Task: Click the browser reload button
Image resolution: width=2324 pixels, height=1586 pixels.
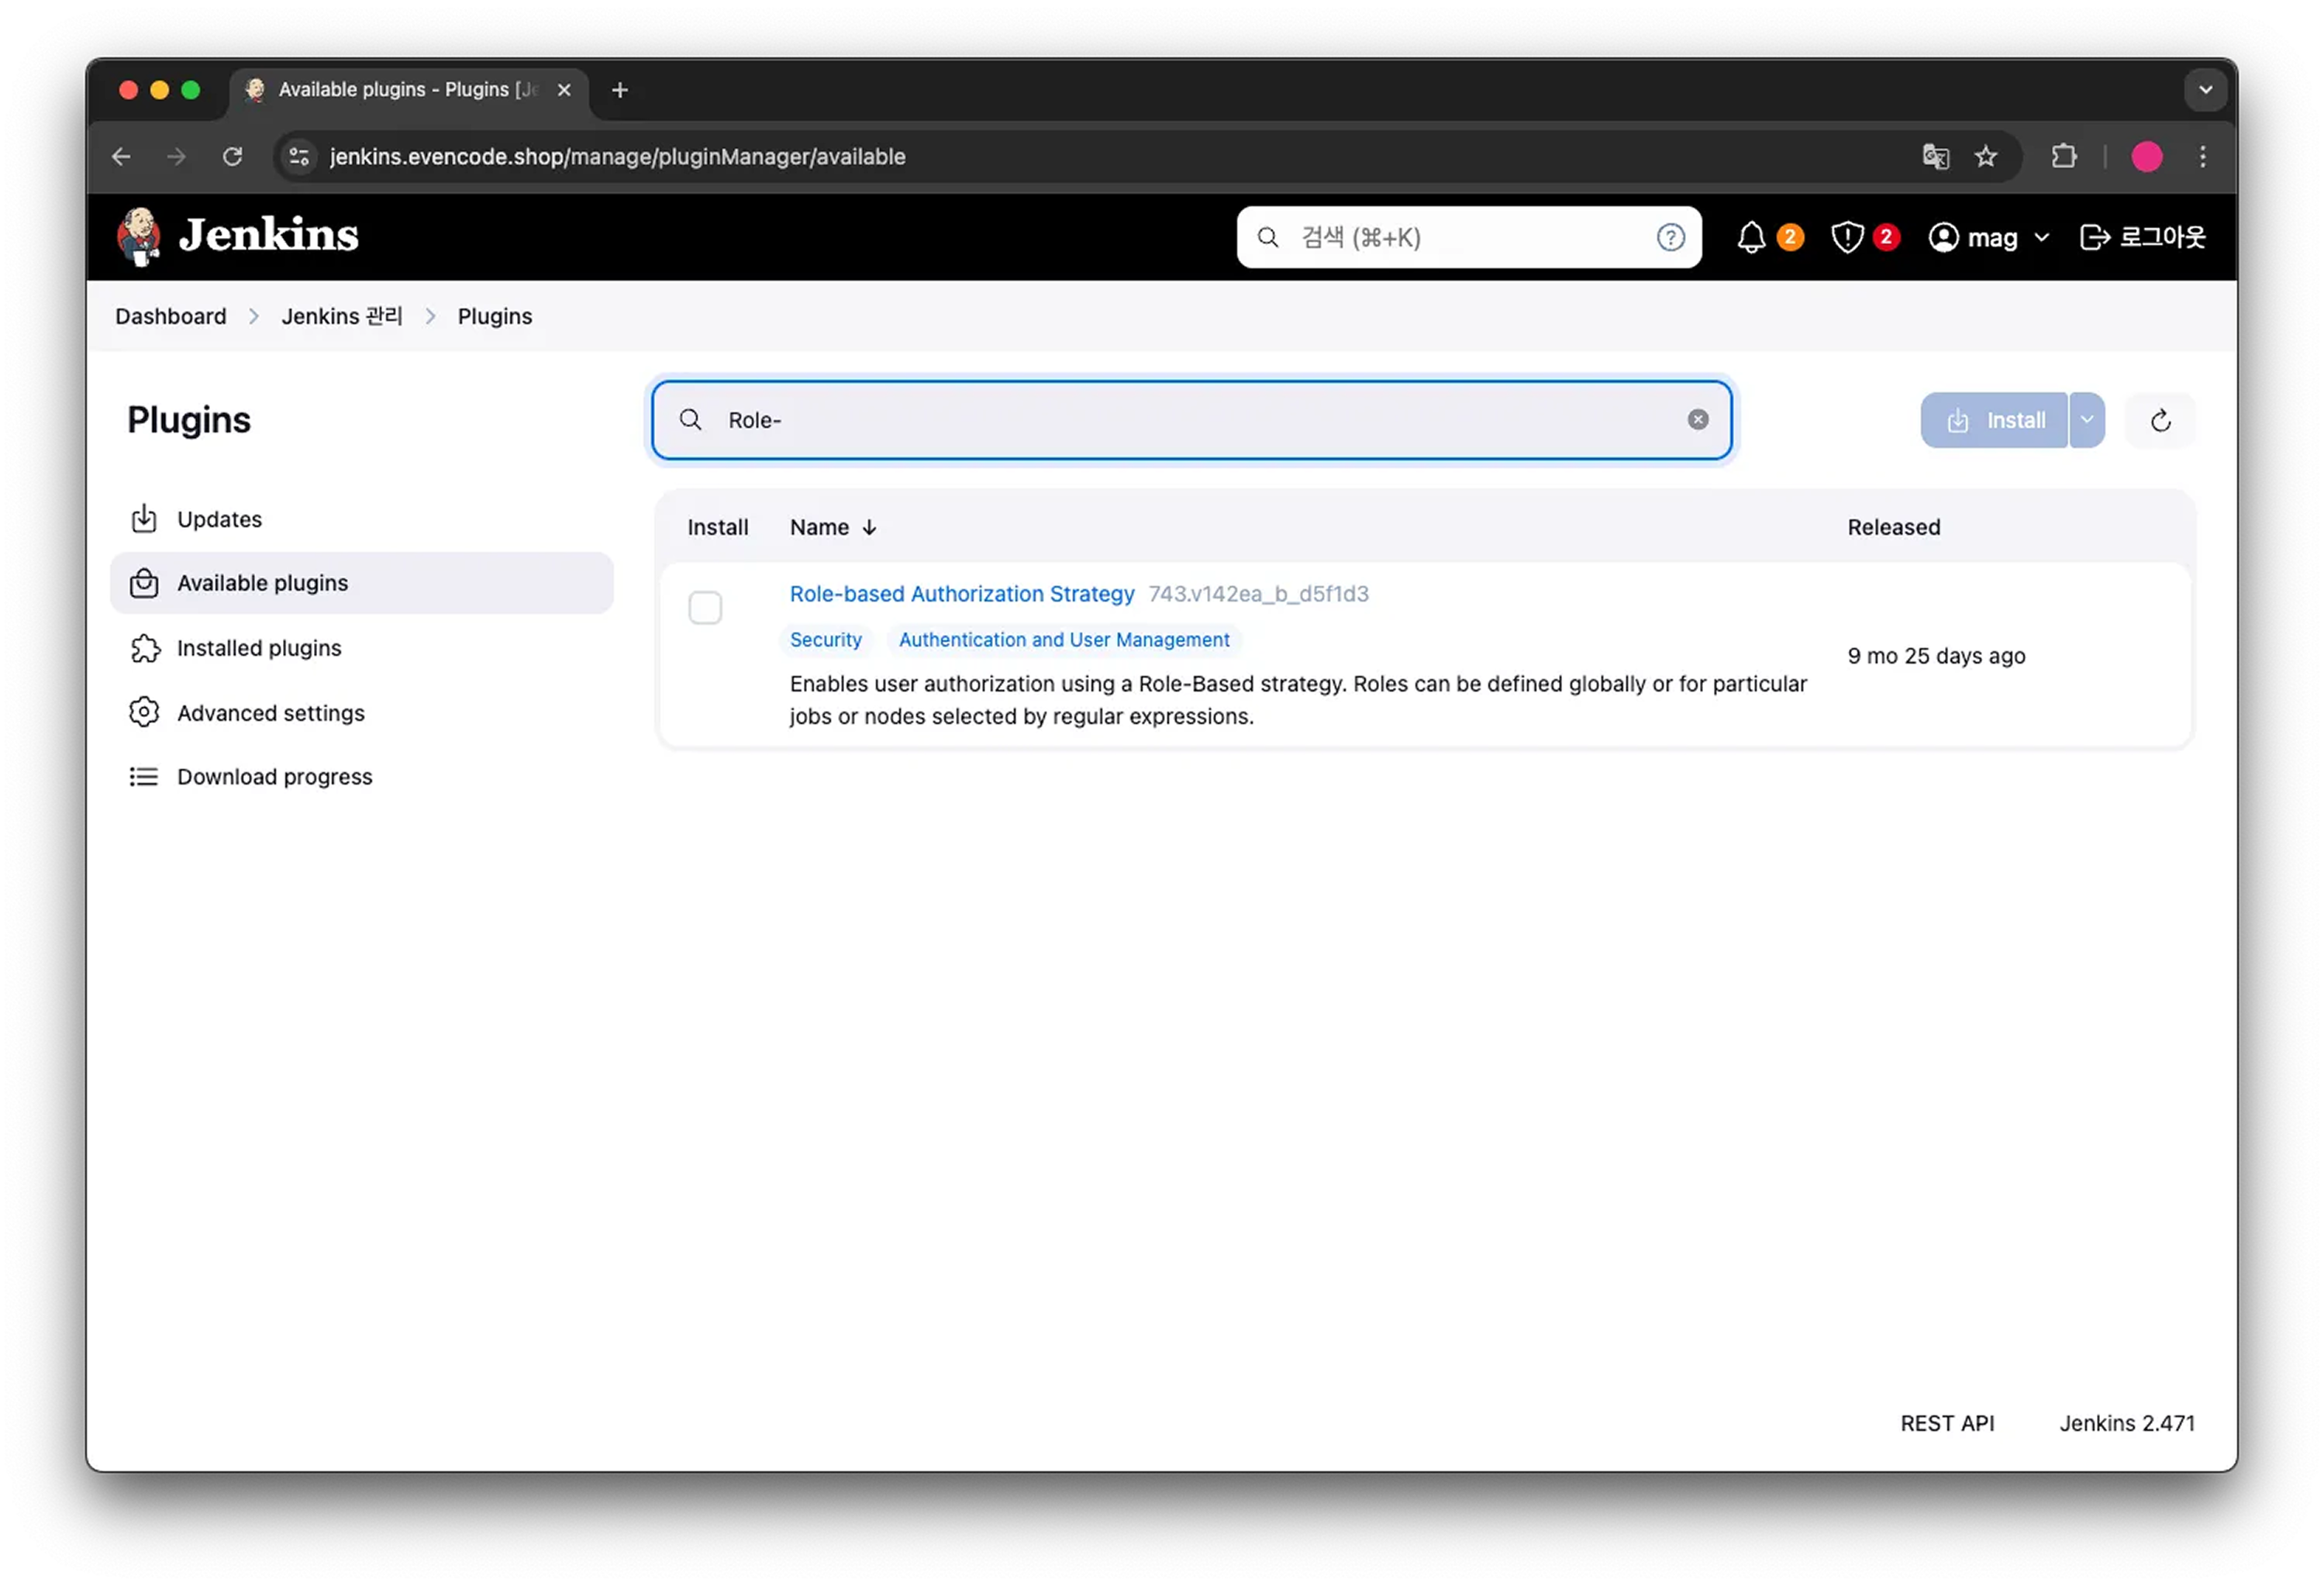Action: coord(232,157)
